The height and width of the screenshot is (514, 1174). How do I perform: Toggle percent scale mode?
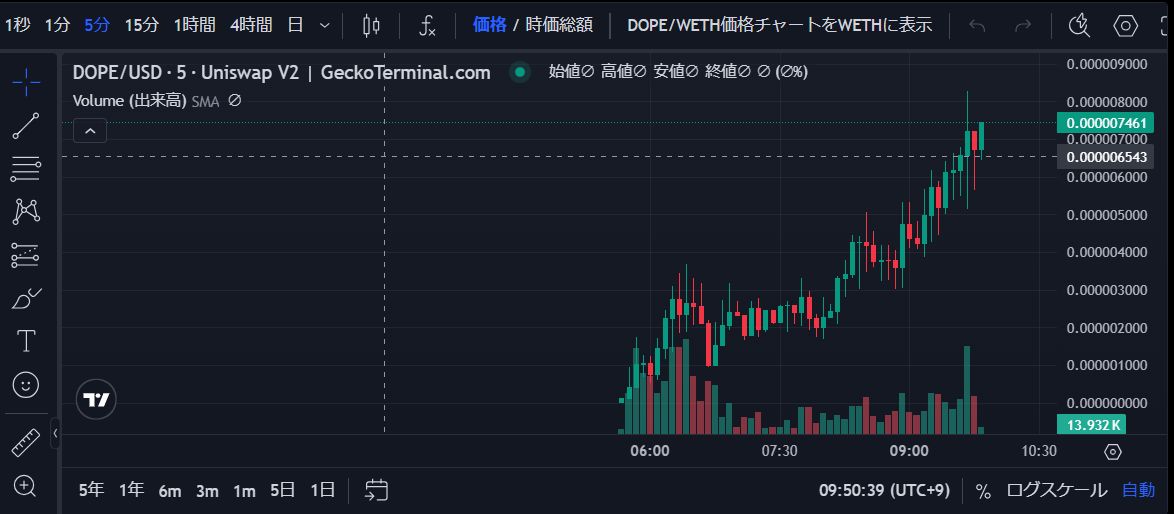[x=983, y=491]
